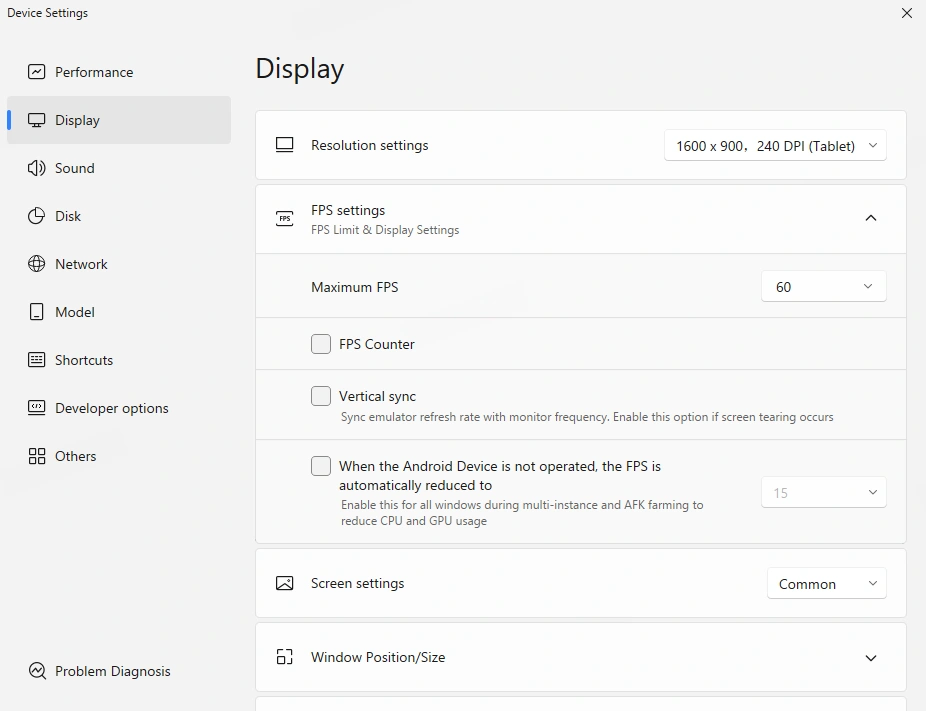Click the Resolution settings label
926x711 pixels.
(370, 145)
